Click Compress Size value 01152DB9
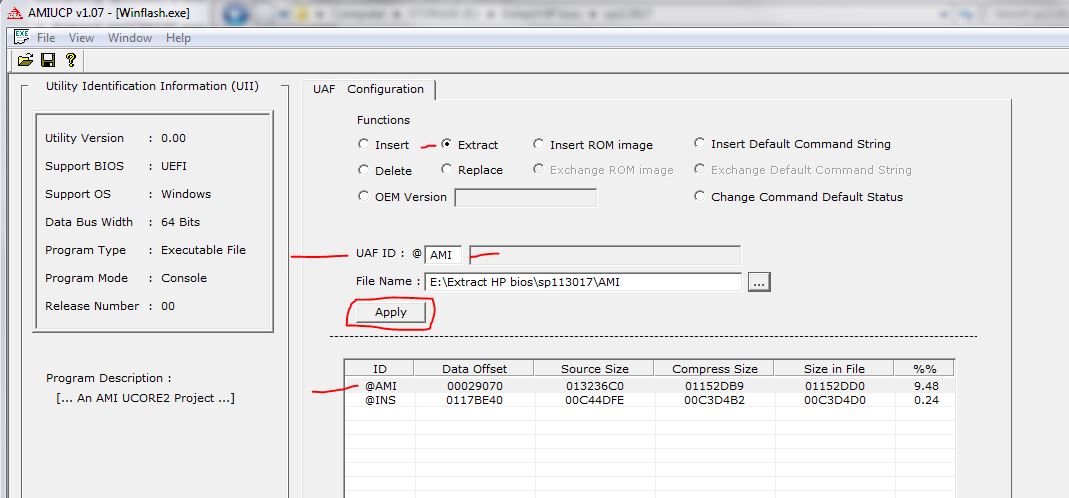1069x498 pixels. click(x=714, y=386)
